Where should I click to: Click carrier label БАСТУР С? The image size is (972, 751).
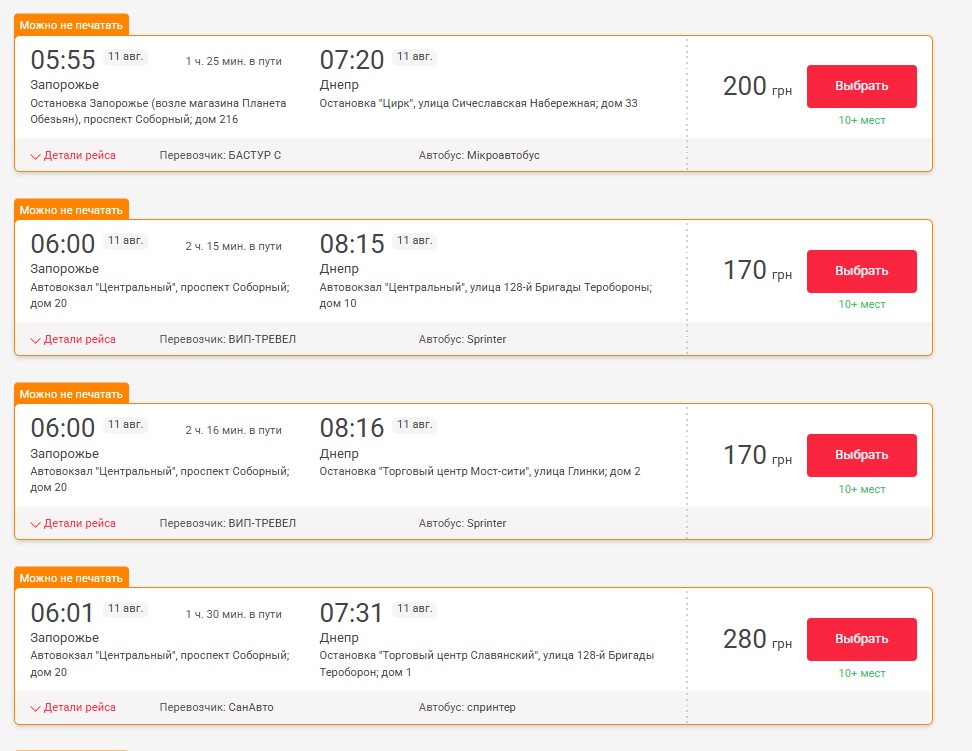(220, 155)
